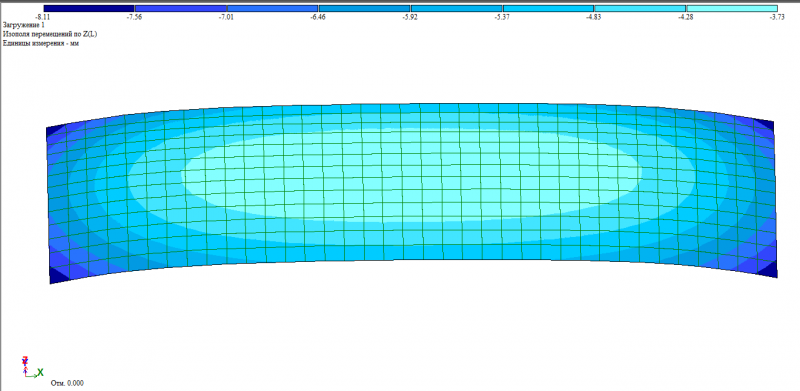800x391 pixels.
Task: Pick the legend swatch between -5.92 and -5.37
Action: point(457,8)
